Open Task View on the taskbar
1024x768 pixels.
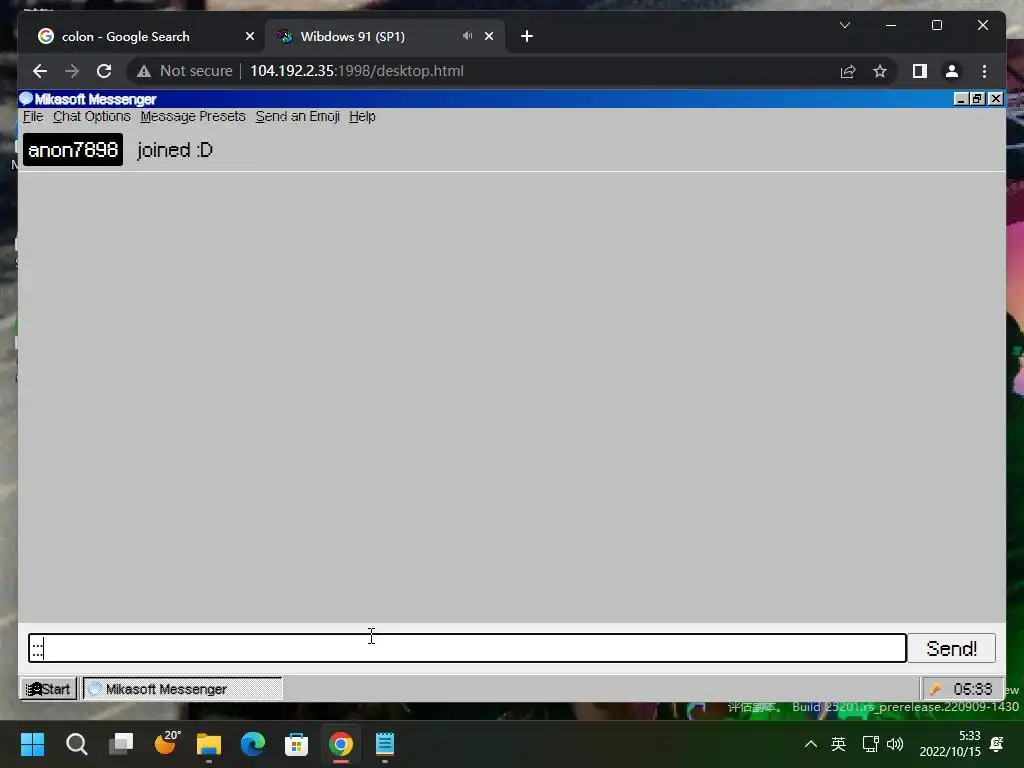pyautogui.click(x=121, y=744)
